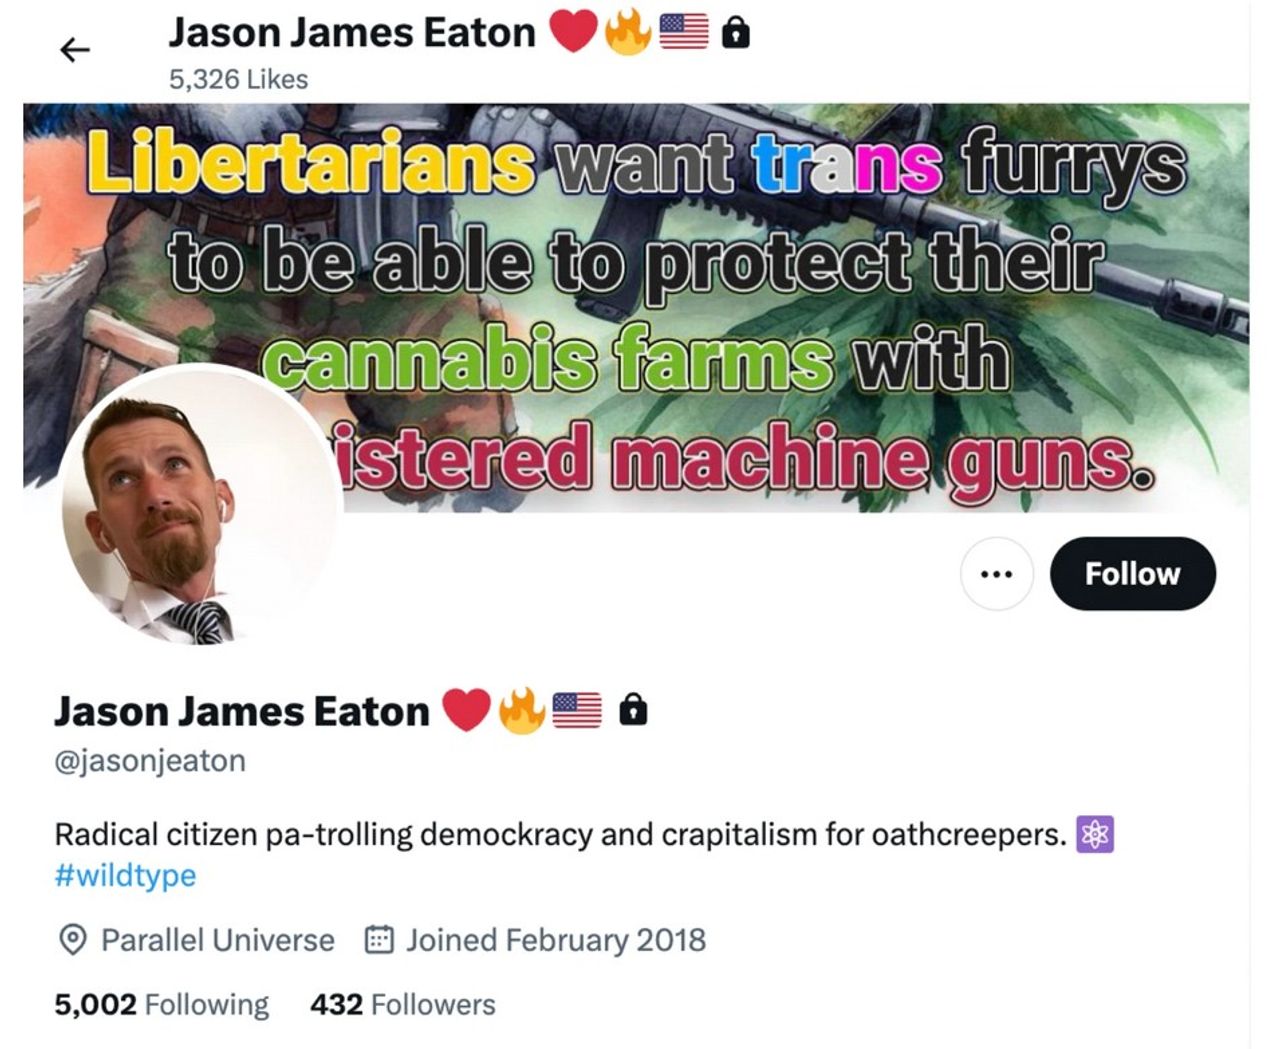This screenshot has width=1280, height=1049.
Task: Click the calendar joined-date icon
Action: (379, 940)
